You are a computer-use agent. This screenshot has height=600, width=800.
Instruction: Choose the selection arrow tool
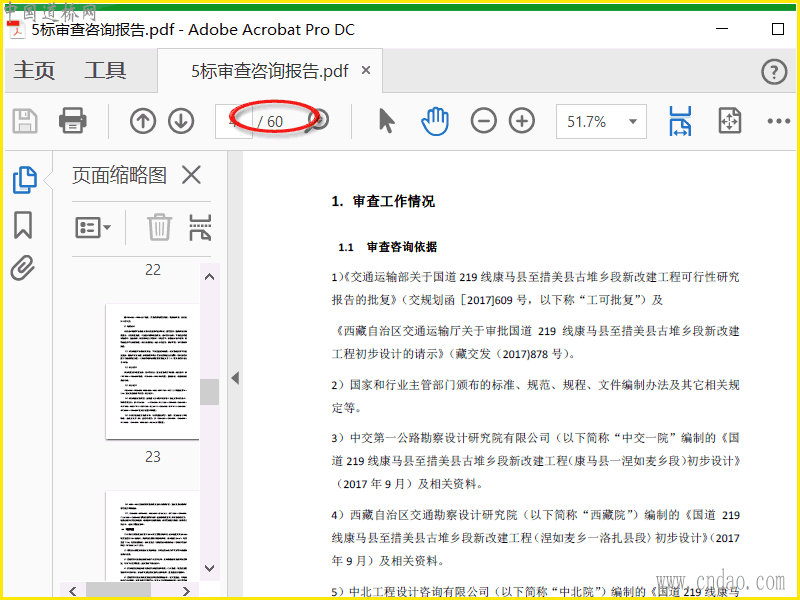[x=387, y=121]
